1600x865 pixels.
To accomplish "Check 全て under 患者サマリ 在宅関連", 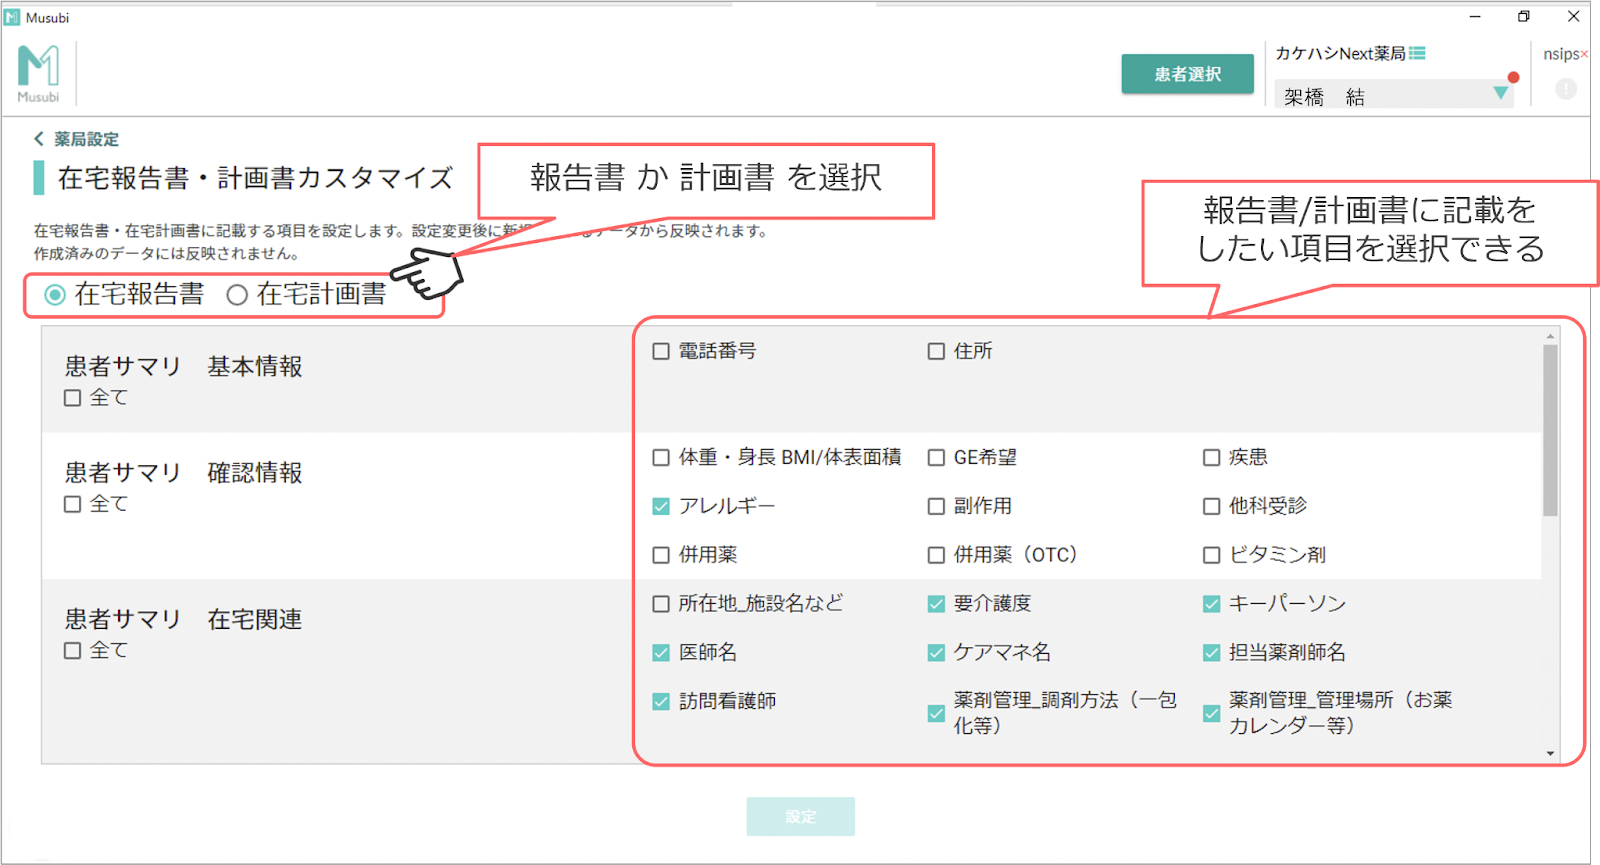I will 73,651.
